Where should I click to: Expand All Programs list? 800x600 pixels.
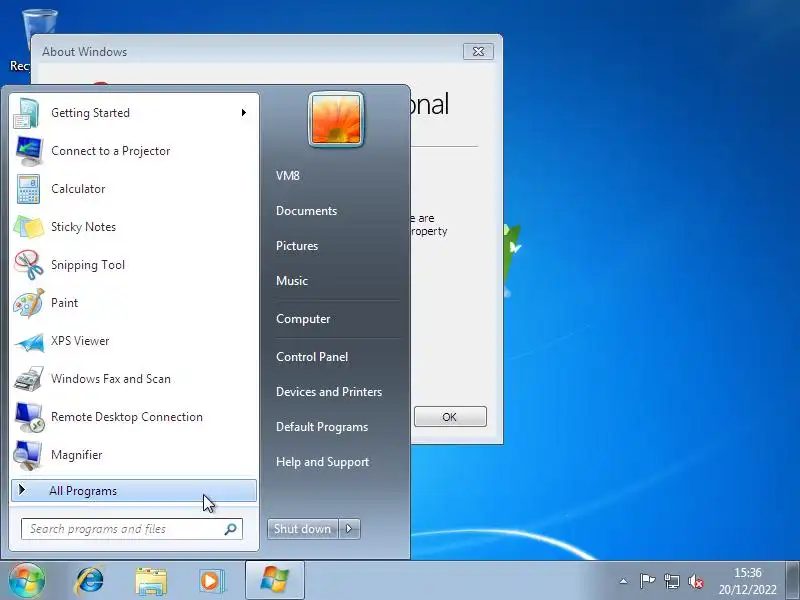134,491
